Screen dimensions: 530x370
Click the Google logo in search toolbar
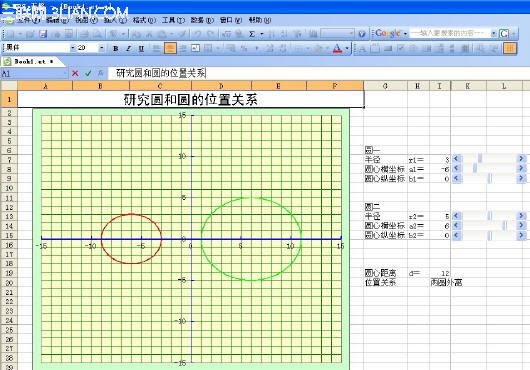387,33
